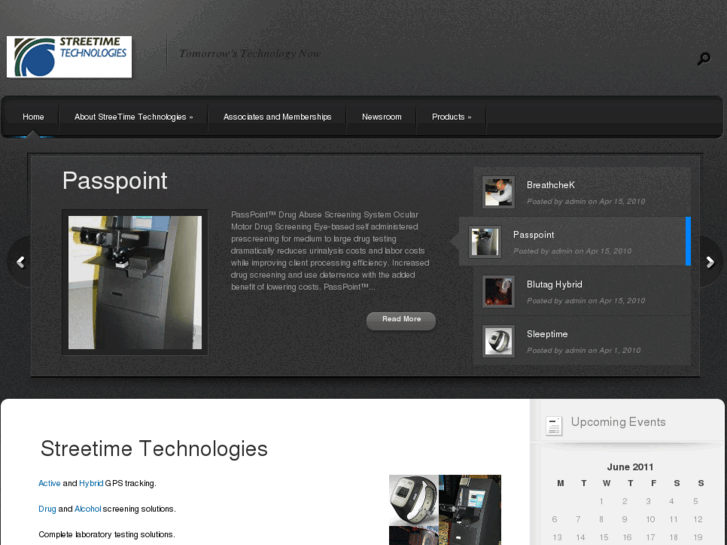Select the BreathcheK thumbnail
The width and height of the screenshot is (727, 545).
click(x=498, y=192)
